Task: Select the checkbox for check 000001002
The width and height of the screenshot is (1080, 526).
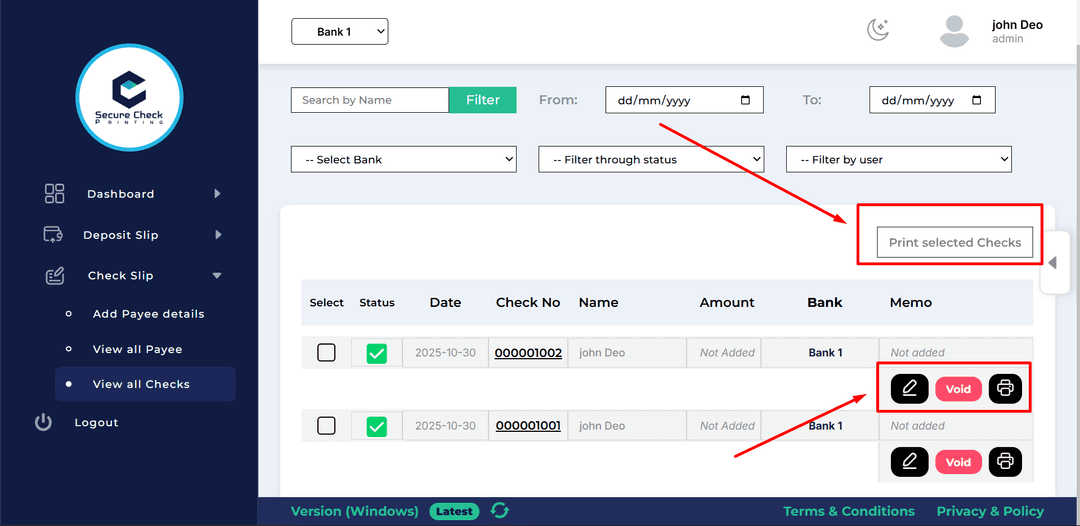Action: 326,352
